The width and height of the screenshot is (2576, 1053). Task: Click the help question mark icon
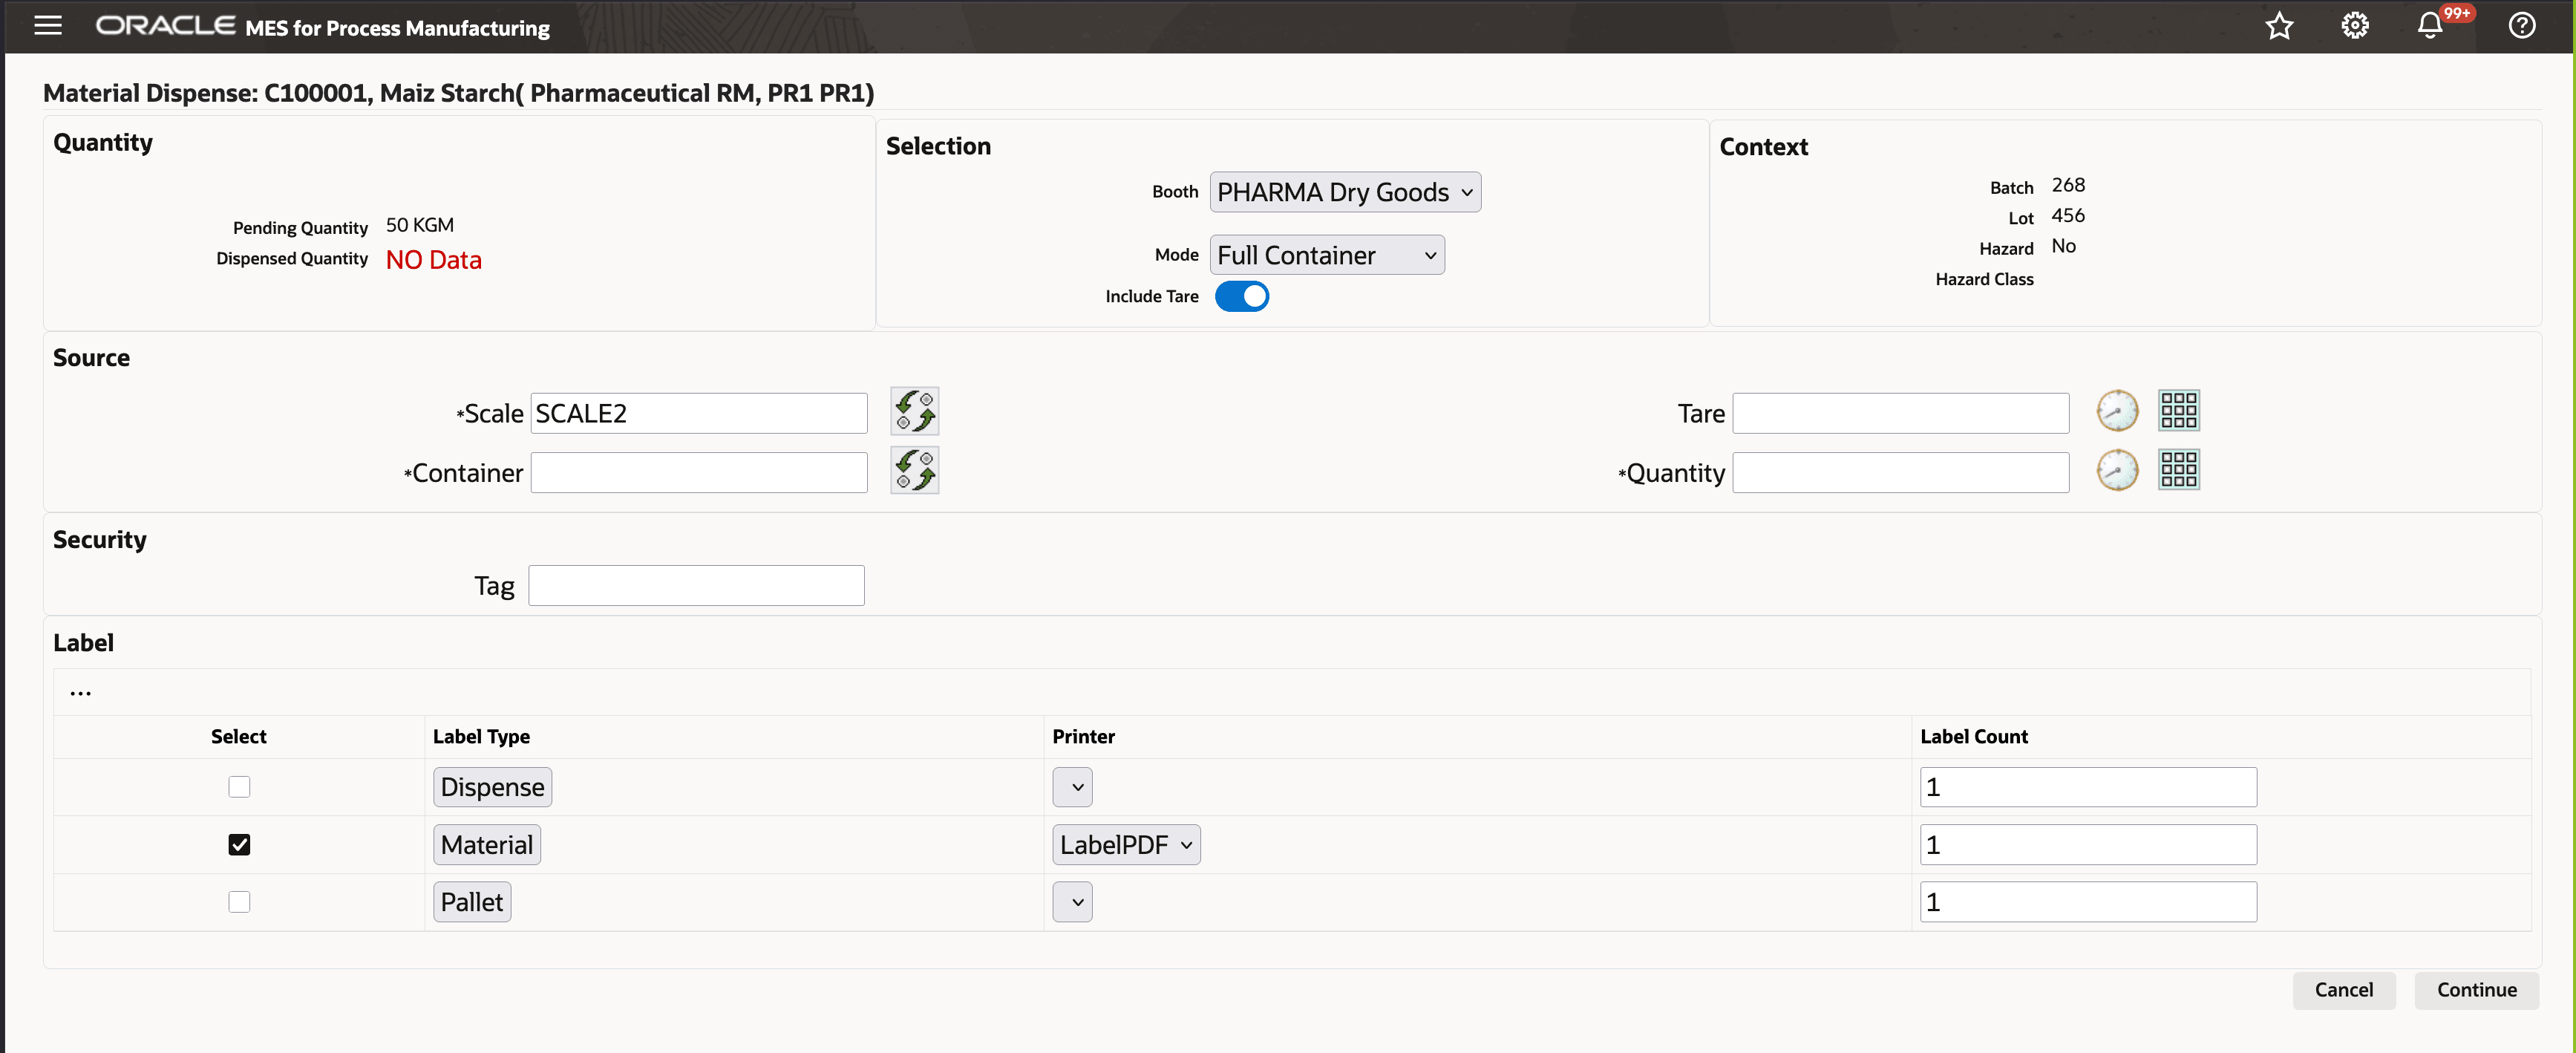click(x=2521, y=26)
